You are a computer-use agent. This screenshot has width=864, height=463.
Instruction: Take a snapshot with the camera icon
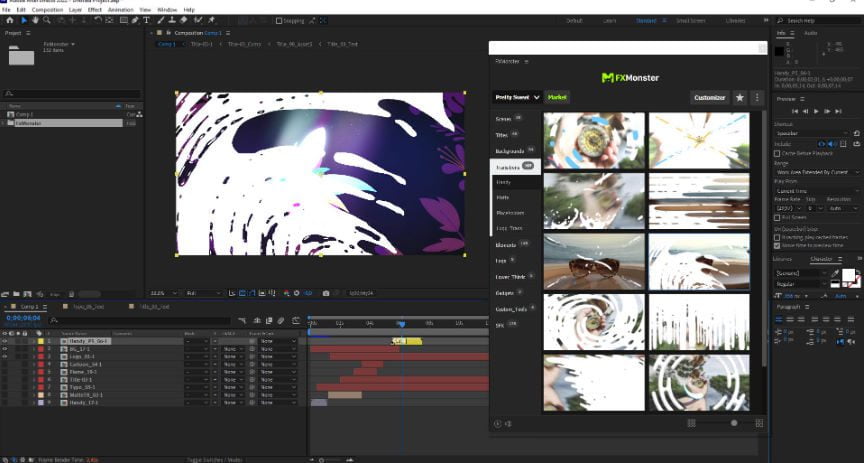coord(326,293)
